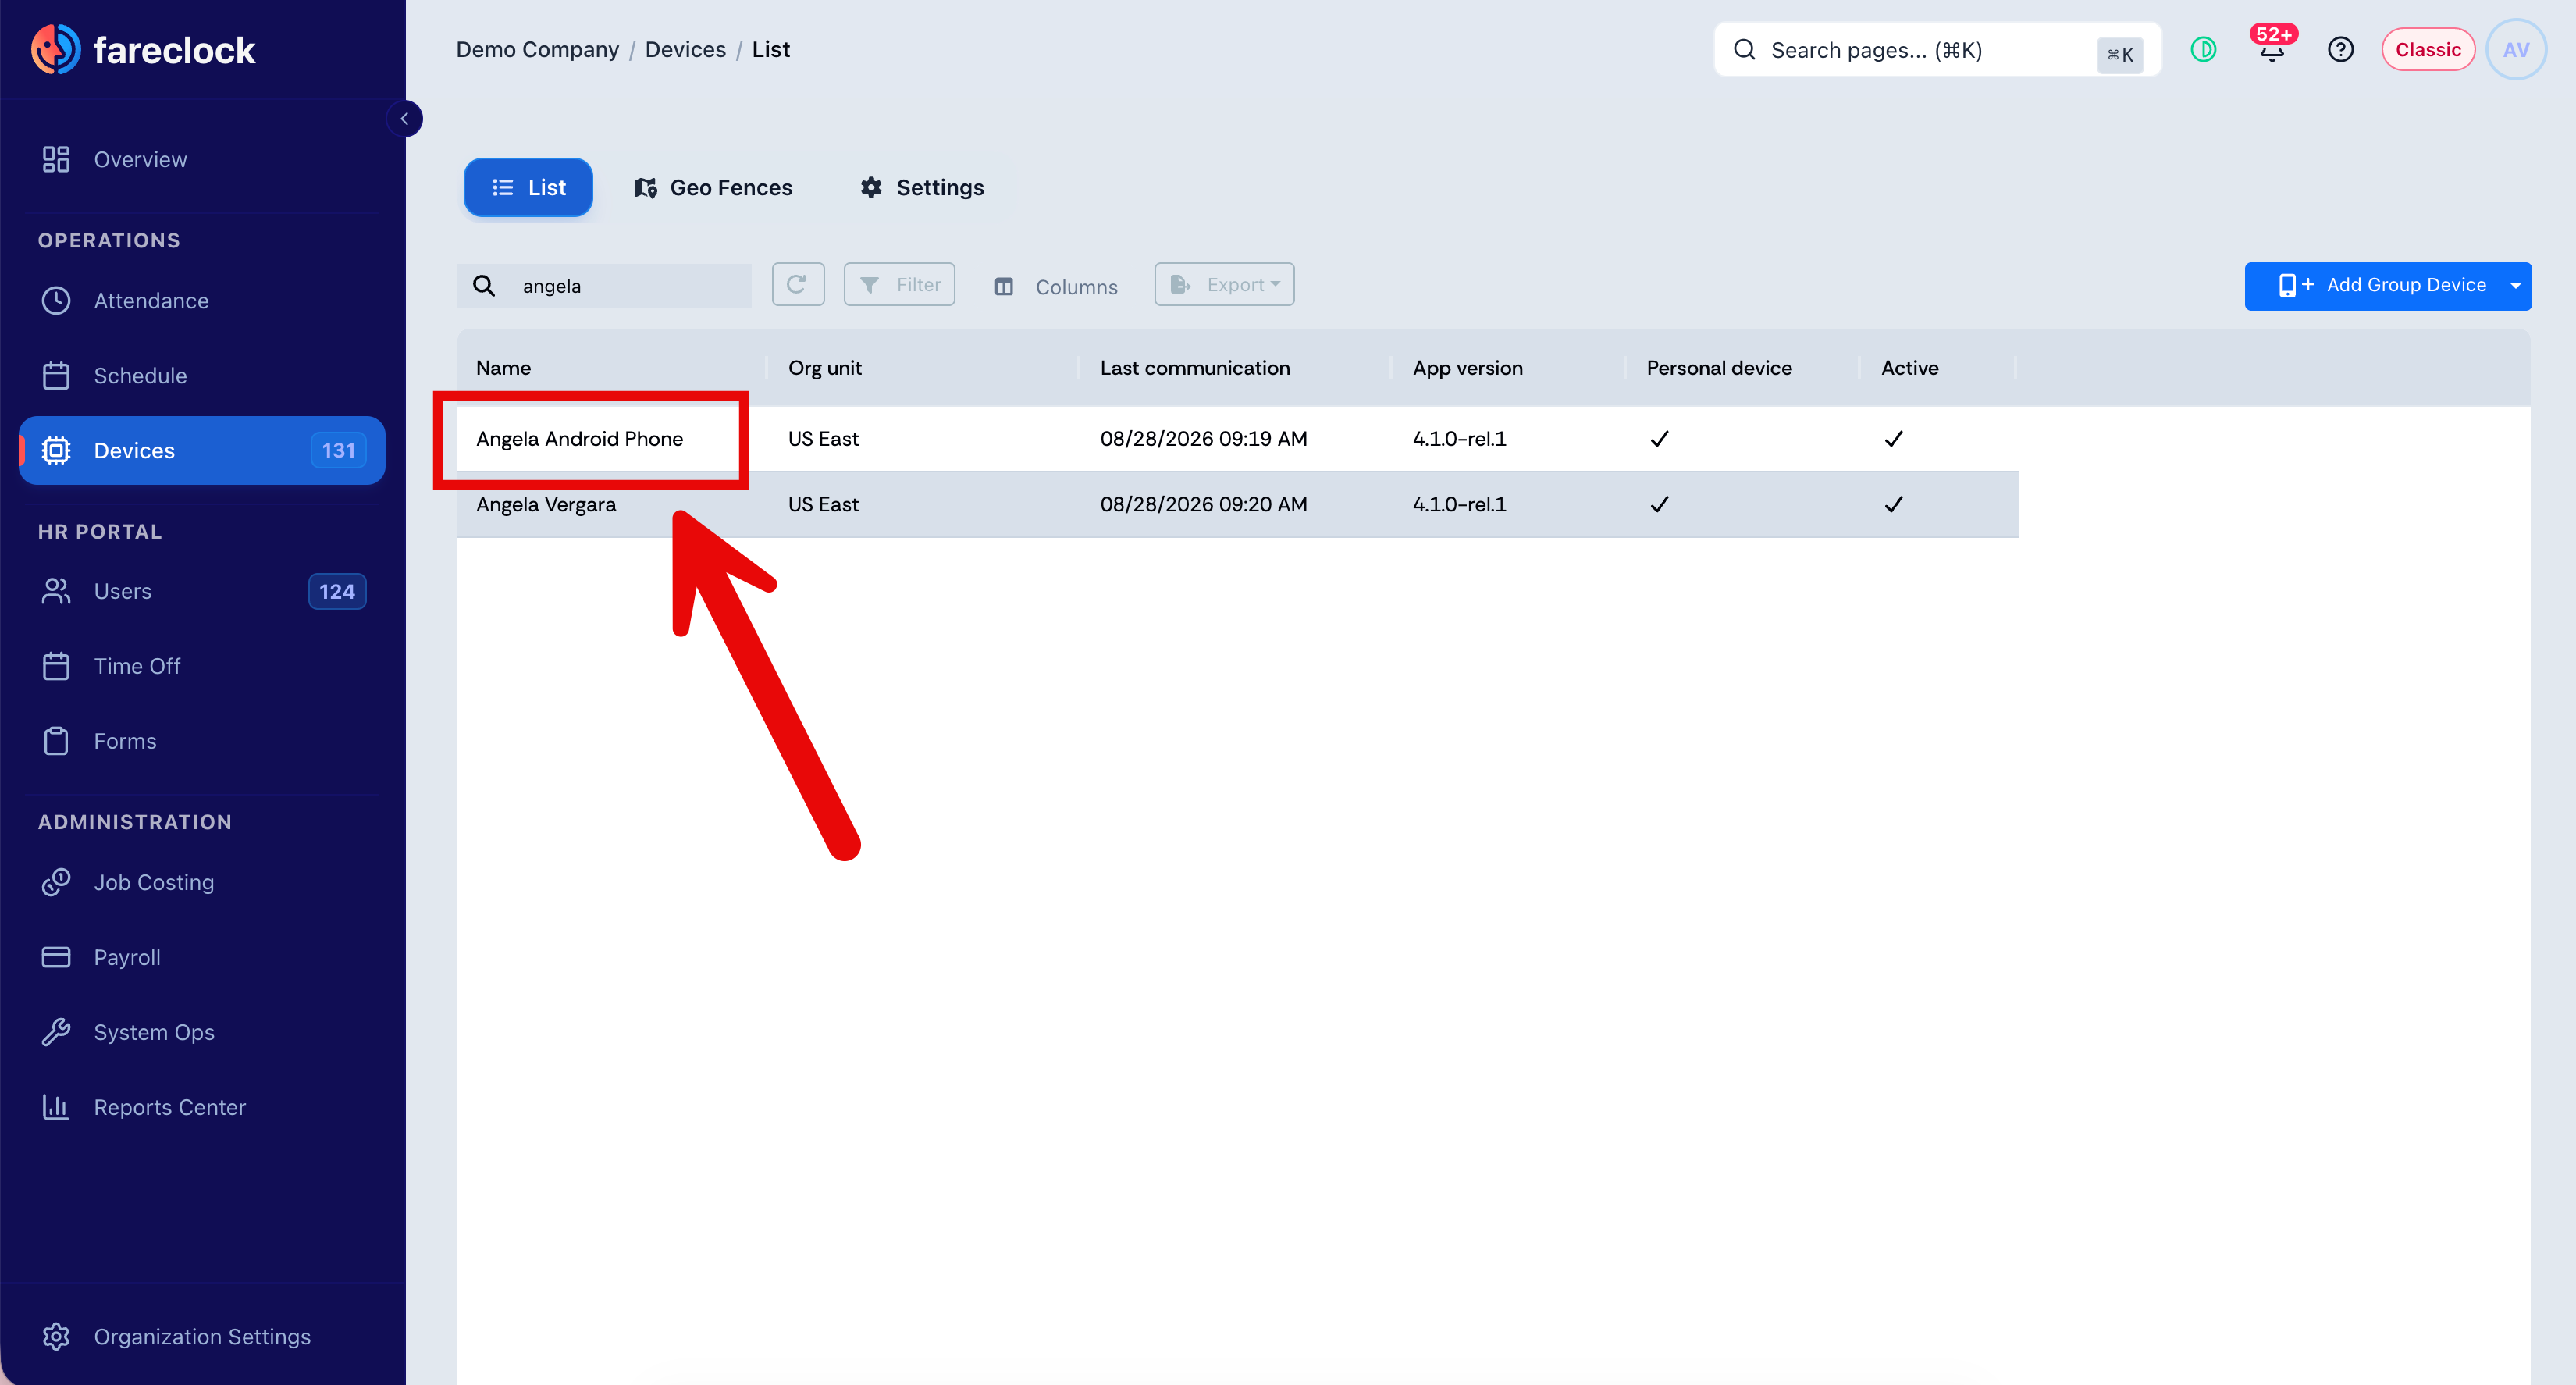2576x1385 pixels.
Task: Switch to the Geo Fences tab
Action: [713, 188]
